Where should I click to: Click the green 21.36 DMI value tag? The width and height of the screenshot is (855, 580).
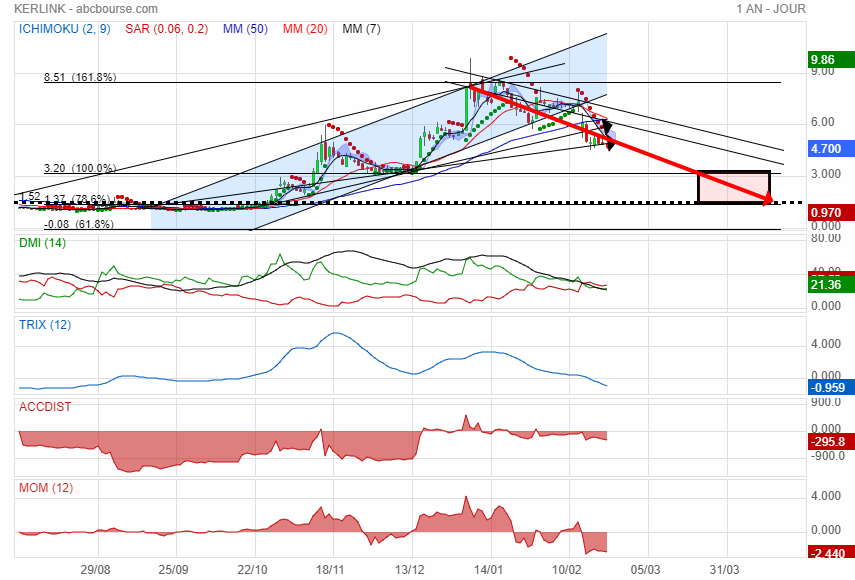point(831,285)
